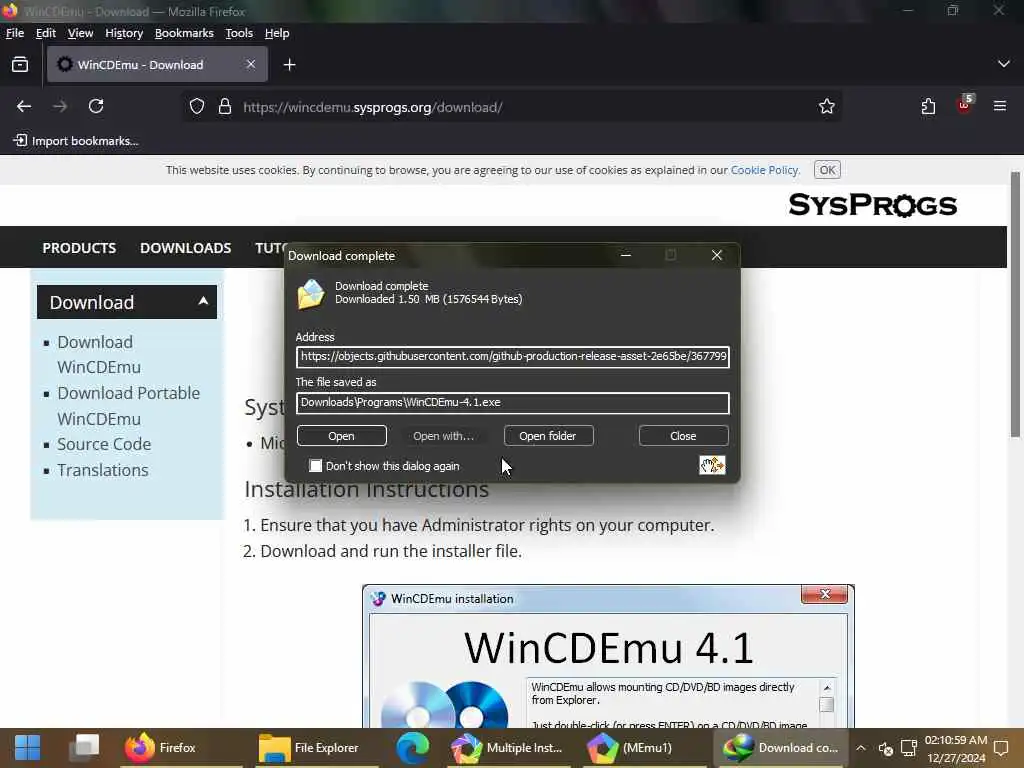The width and height of the screenshot is (1024, 768).
Task: Open PRODUCTS in site navigation
Action: (79, 248)
